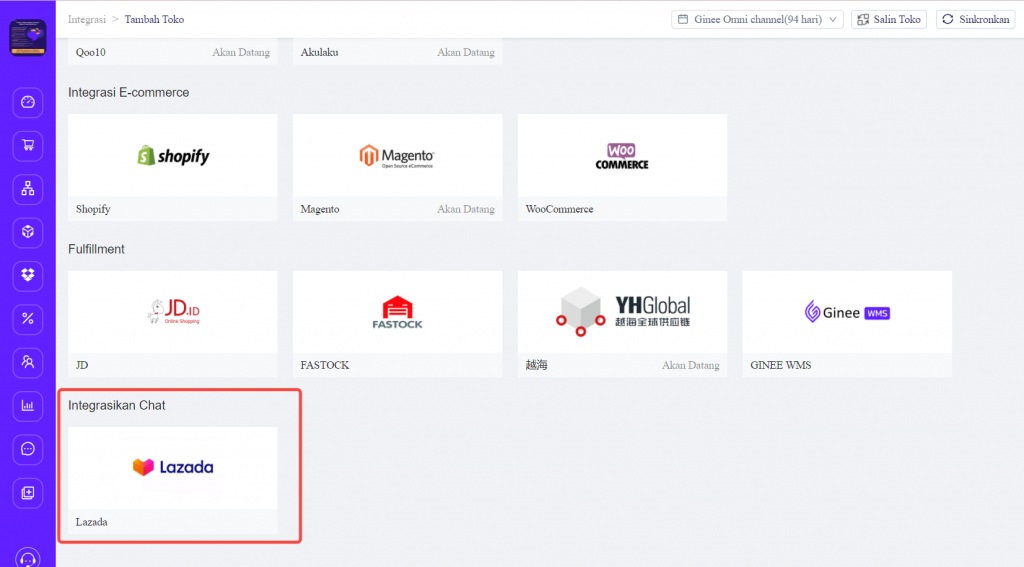Select the Lazada chat integration logo
This screenshot has width=1024, height=567.
click(172, 468)
